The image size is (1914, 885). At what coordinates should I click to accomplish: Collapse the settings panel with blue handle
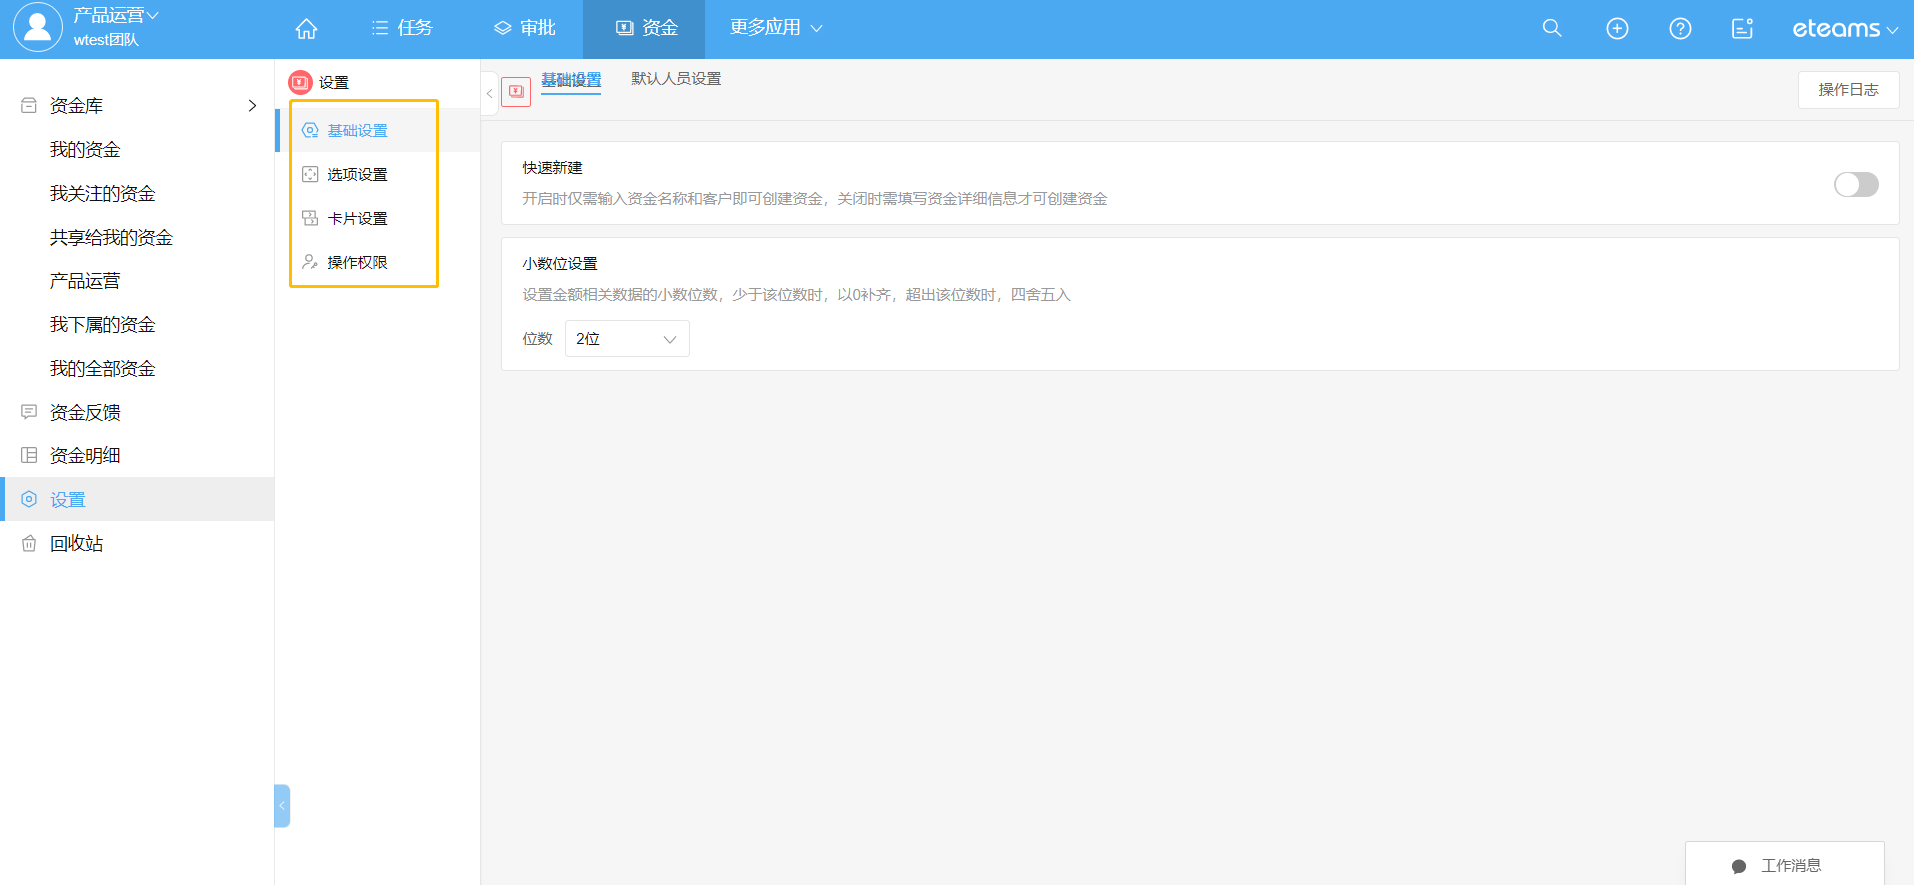click(282, 805)
